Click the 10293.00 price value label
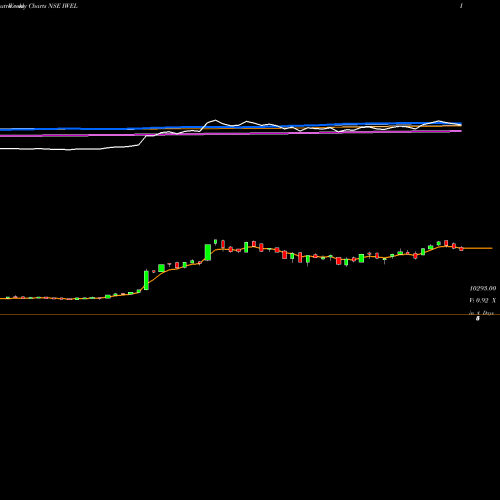 (x=483, y=288)
